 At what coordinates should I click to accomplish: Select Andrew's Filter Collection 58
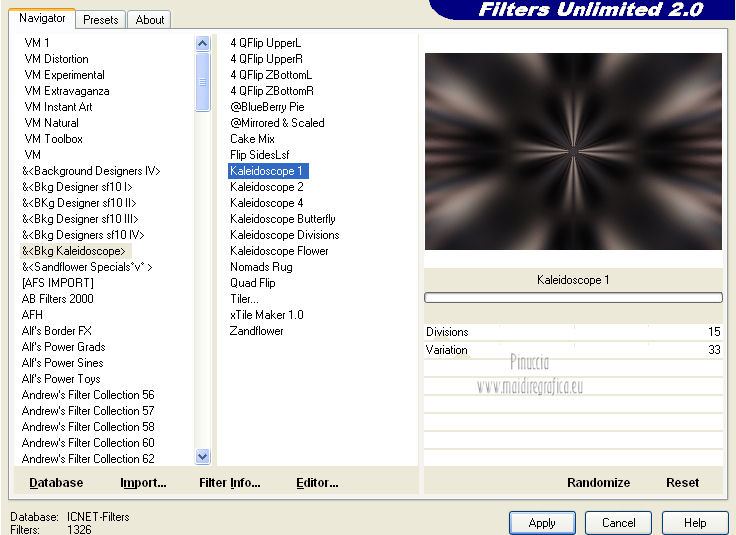88,426
